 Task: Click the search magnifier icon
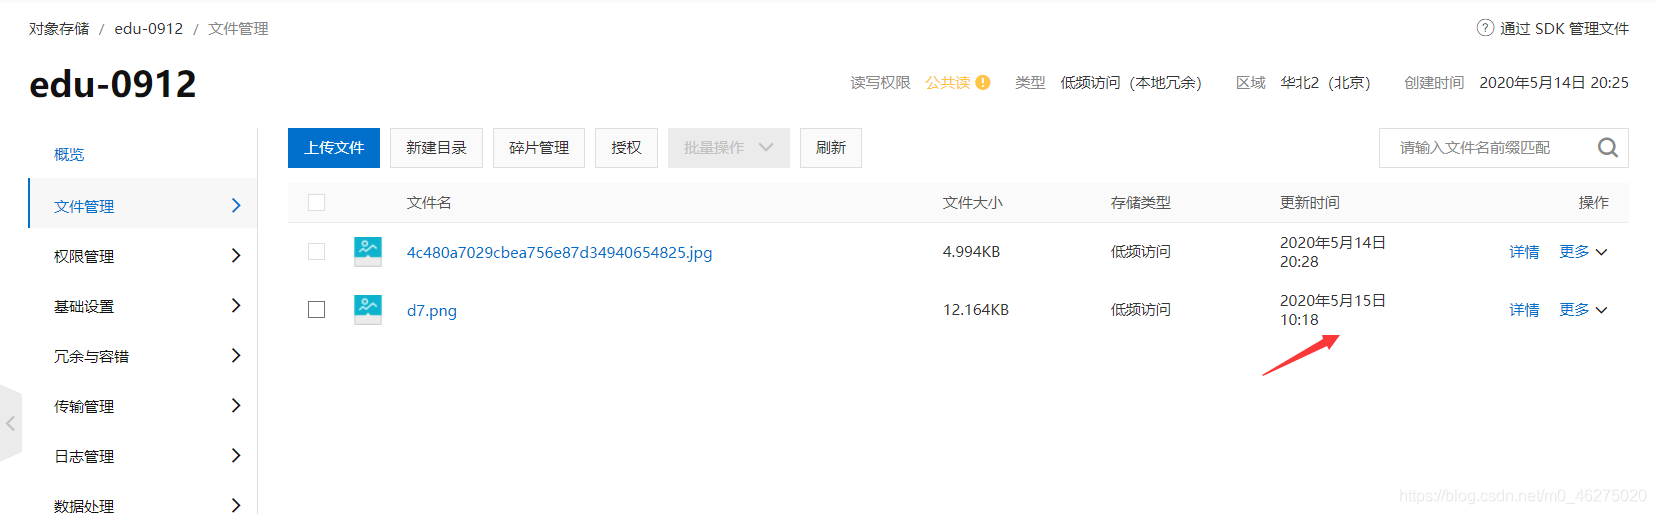(1607, 148)
